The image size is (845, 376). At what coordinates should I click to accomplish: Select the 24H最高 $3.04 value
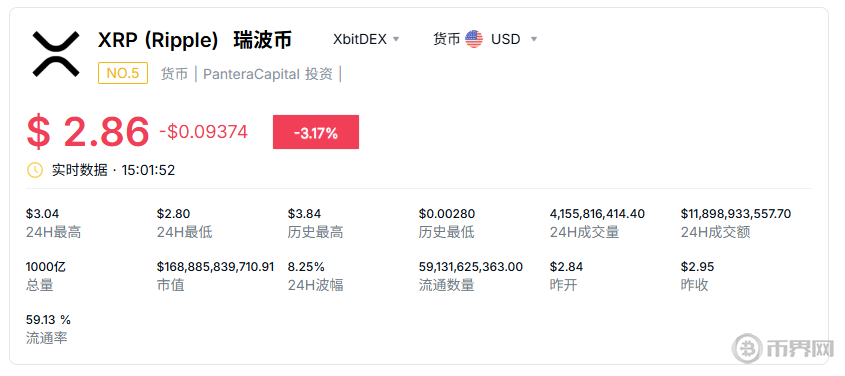point(43,214)
